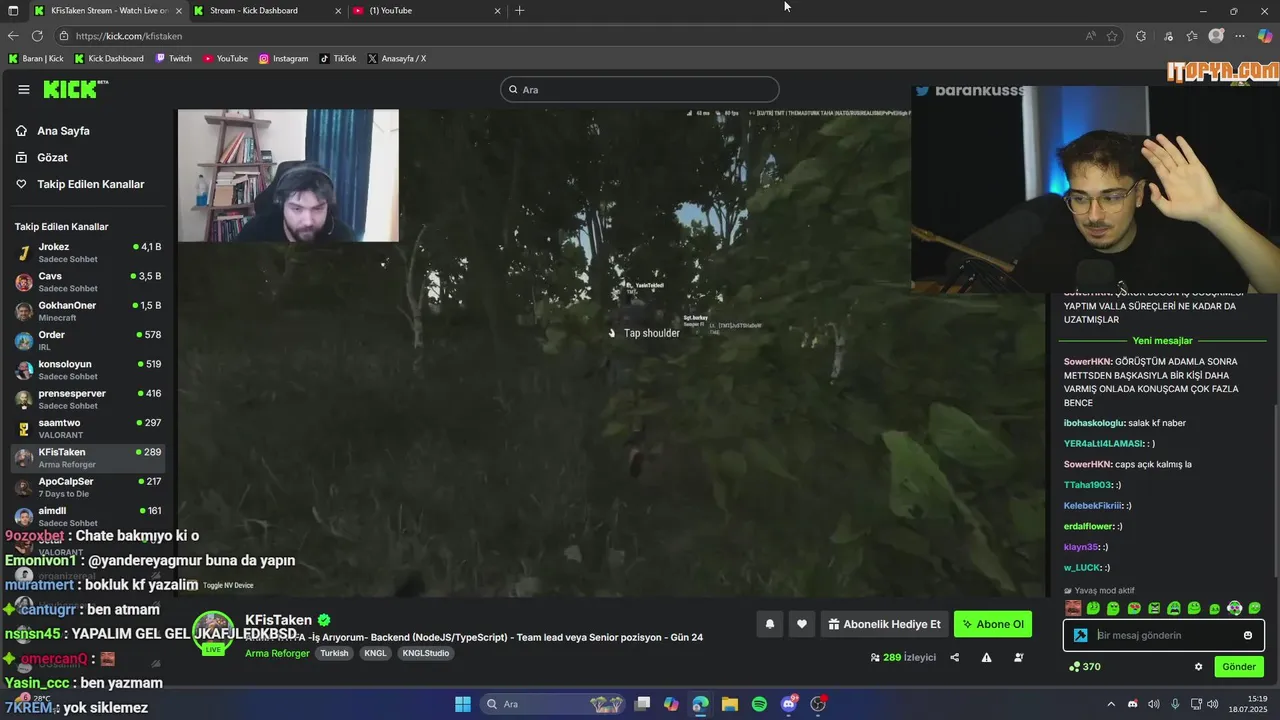This screenshot has width=1280, height=720.
Task: Open the Twitch bookmark
Action: tap(174, 59)
